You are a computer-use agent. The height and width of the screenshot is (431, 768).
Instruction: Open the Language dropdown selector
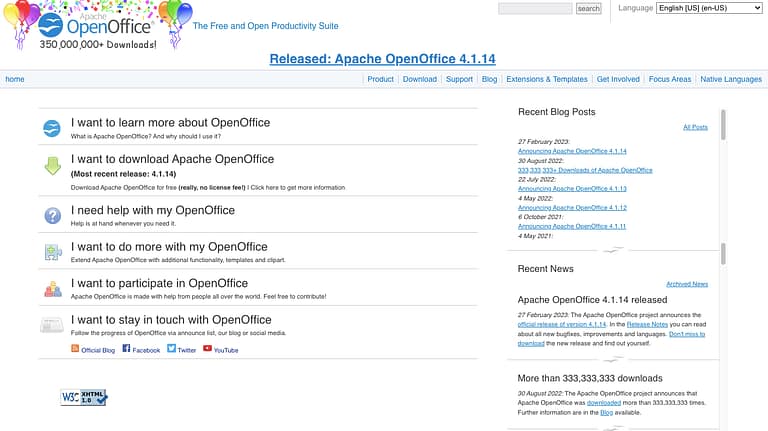click(x=709, y=8)
